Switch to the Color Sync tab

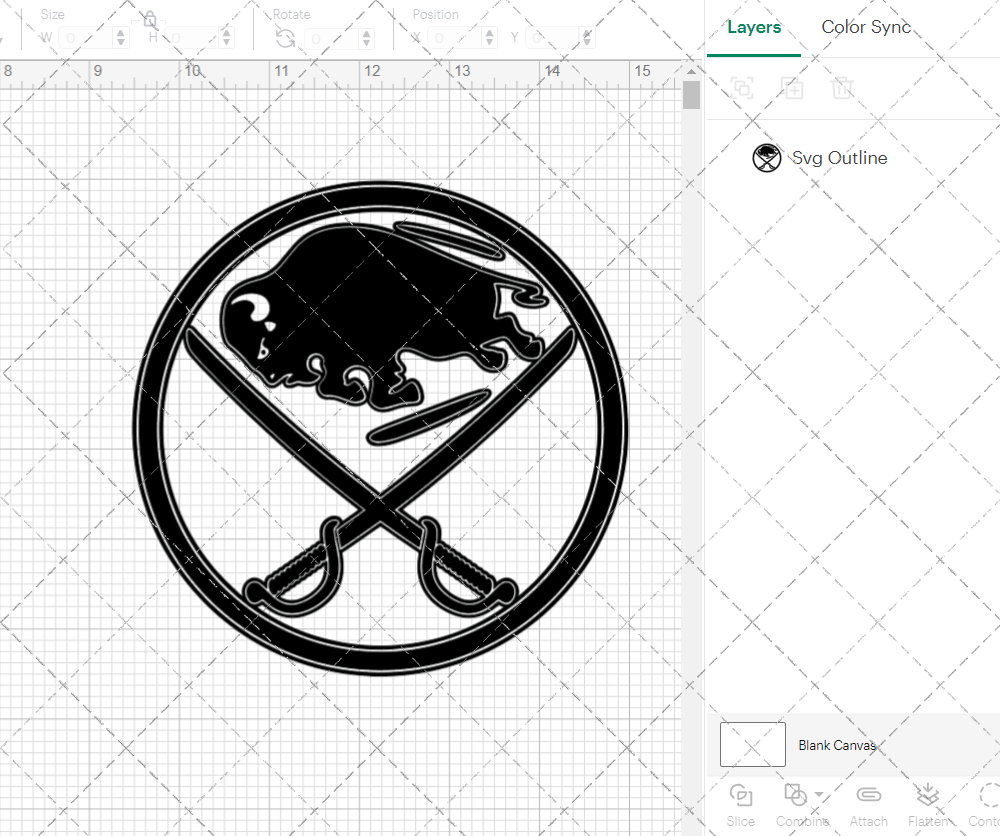point(866,27)
